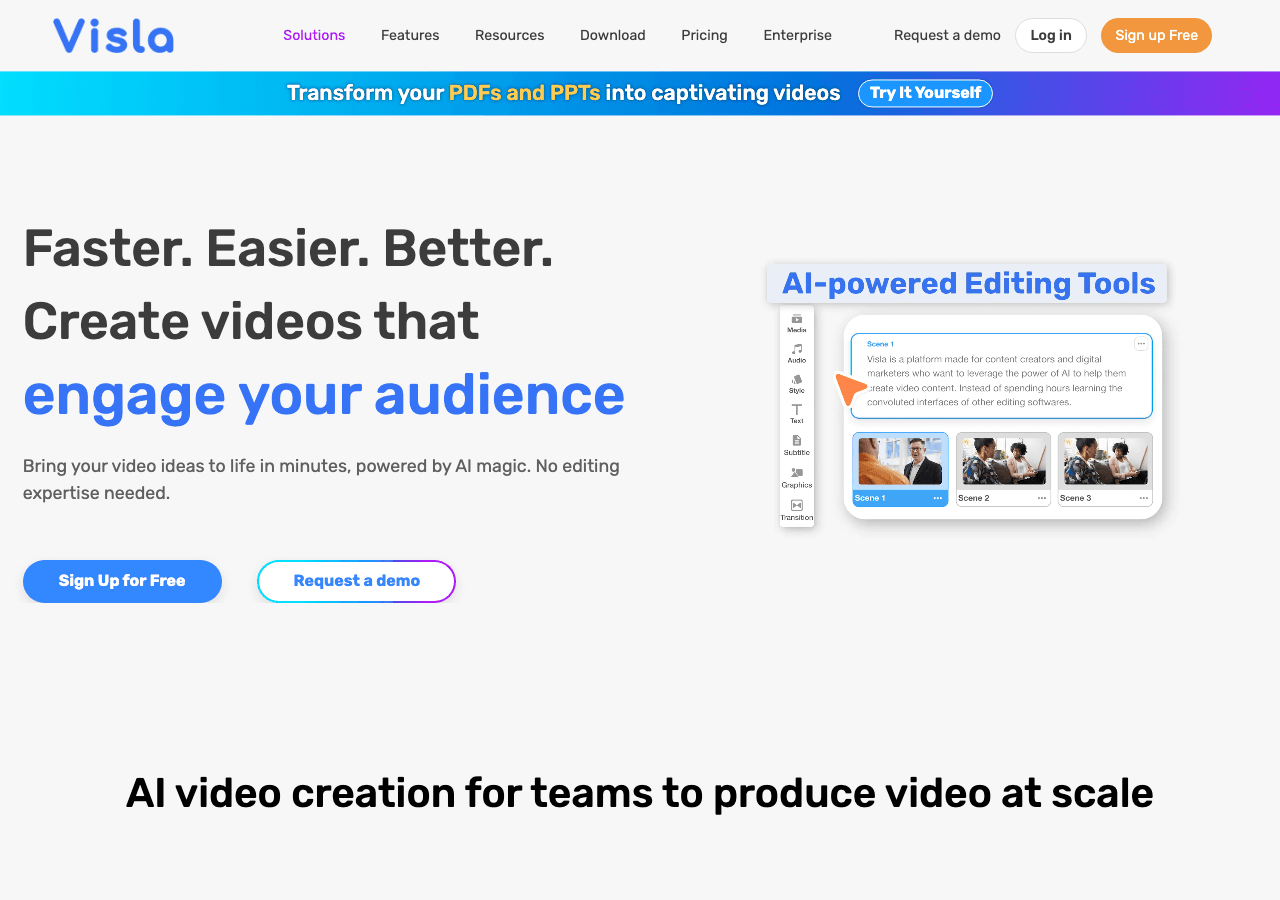Image resolution: width=1280 pixels, height=900 pixels.
Task: Open the Resources menu
Action: [510, 35]
